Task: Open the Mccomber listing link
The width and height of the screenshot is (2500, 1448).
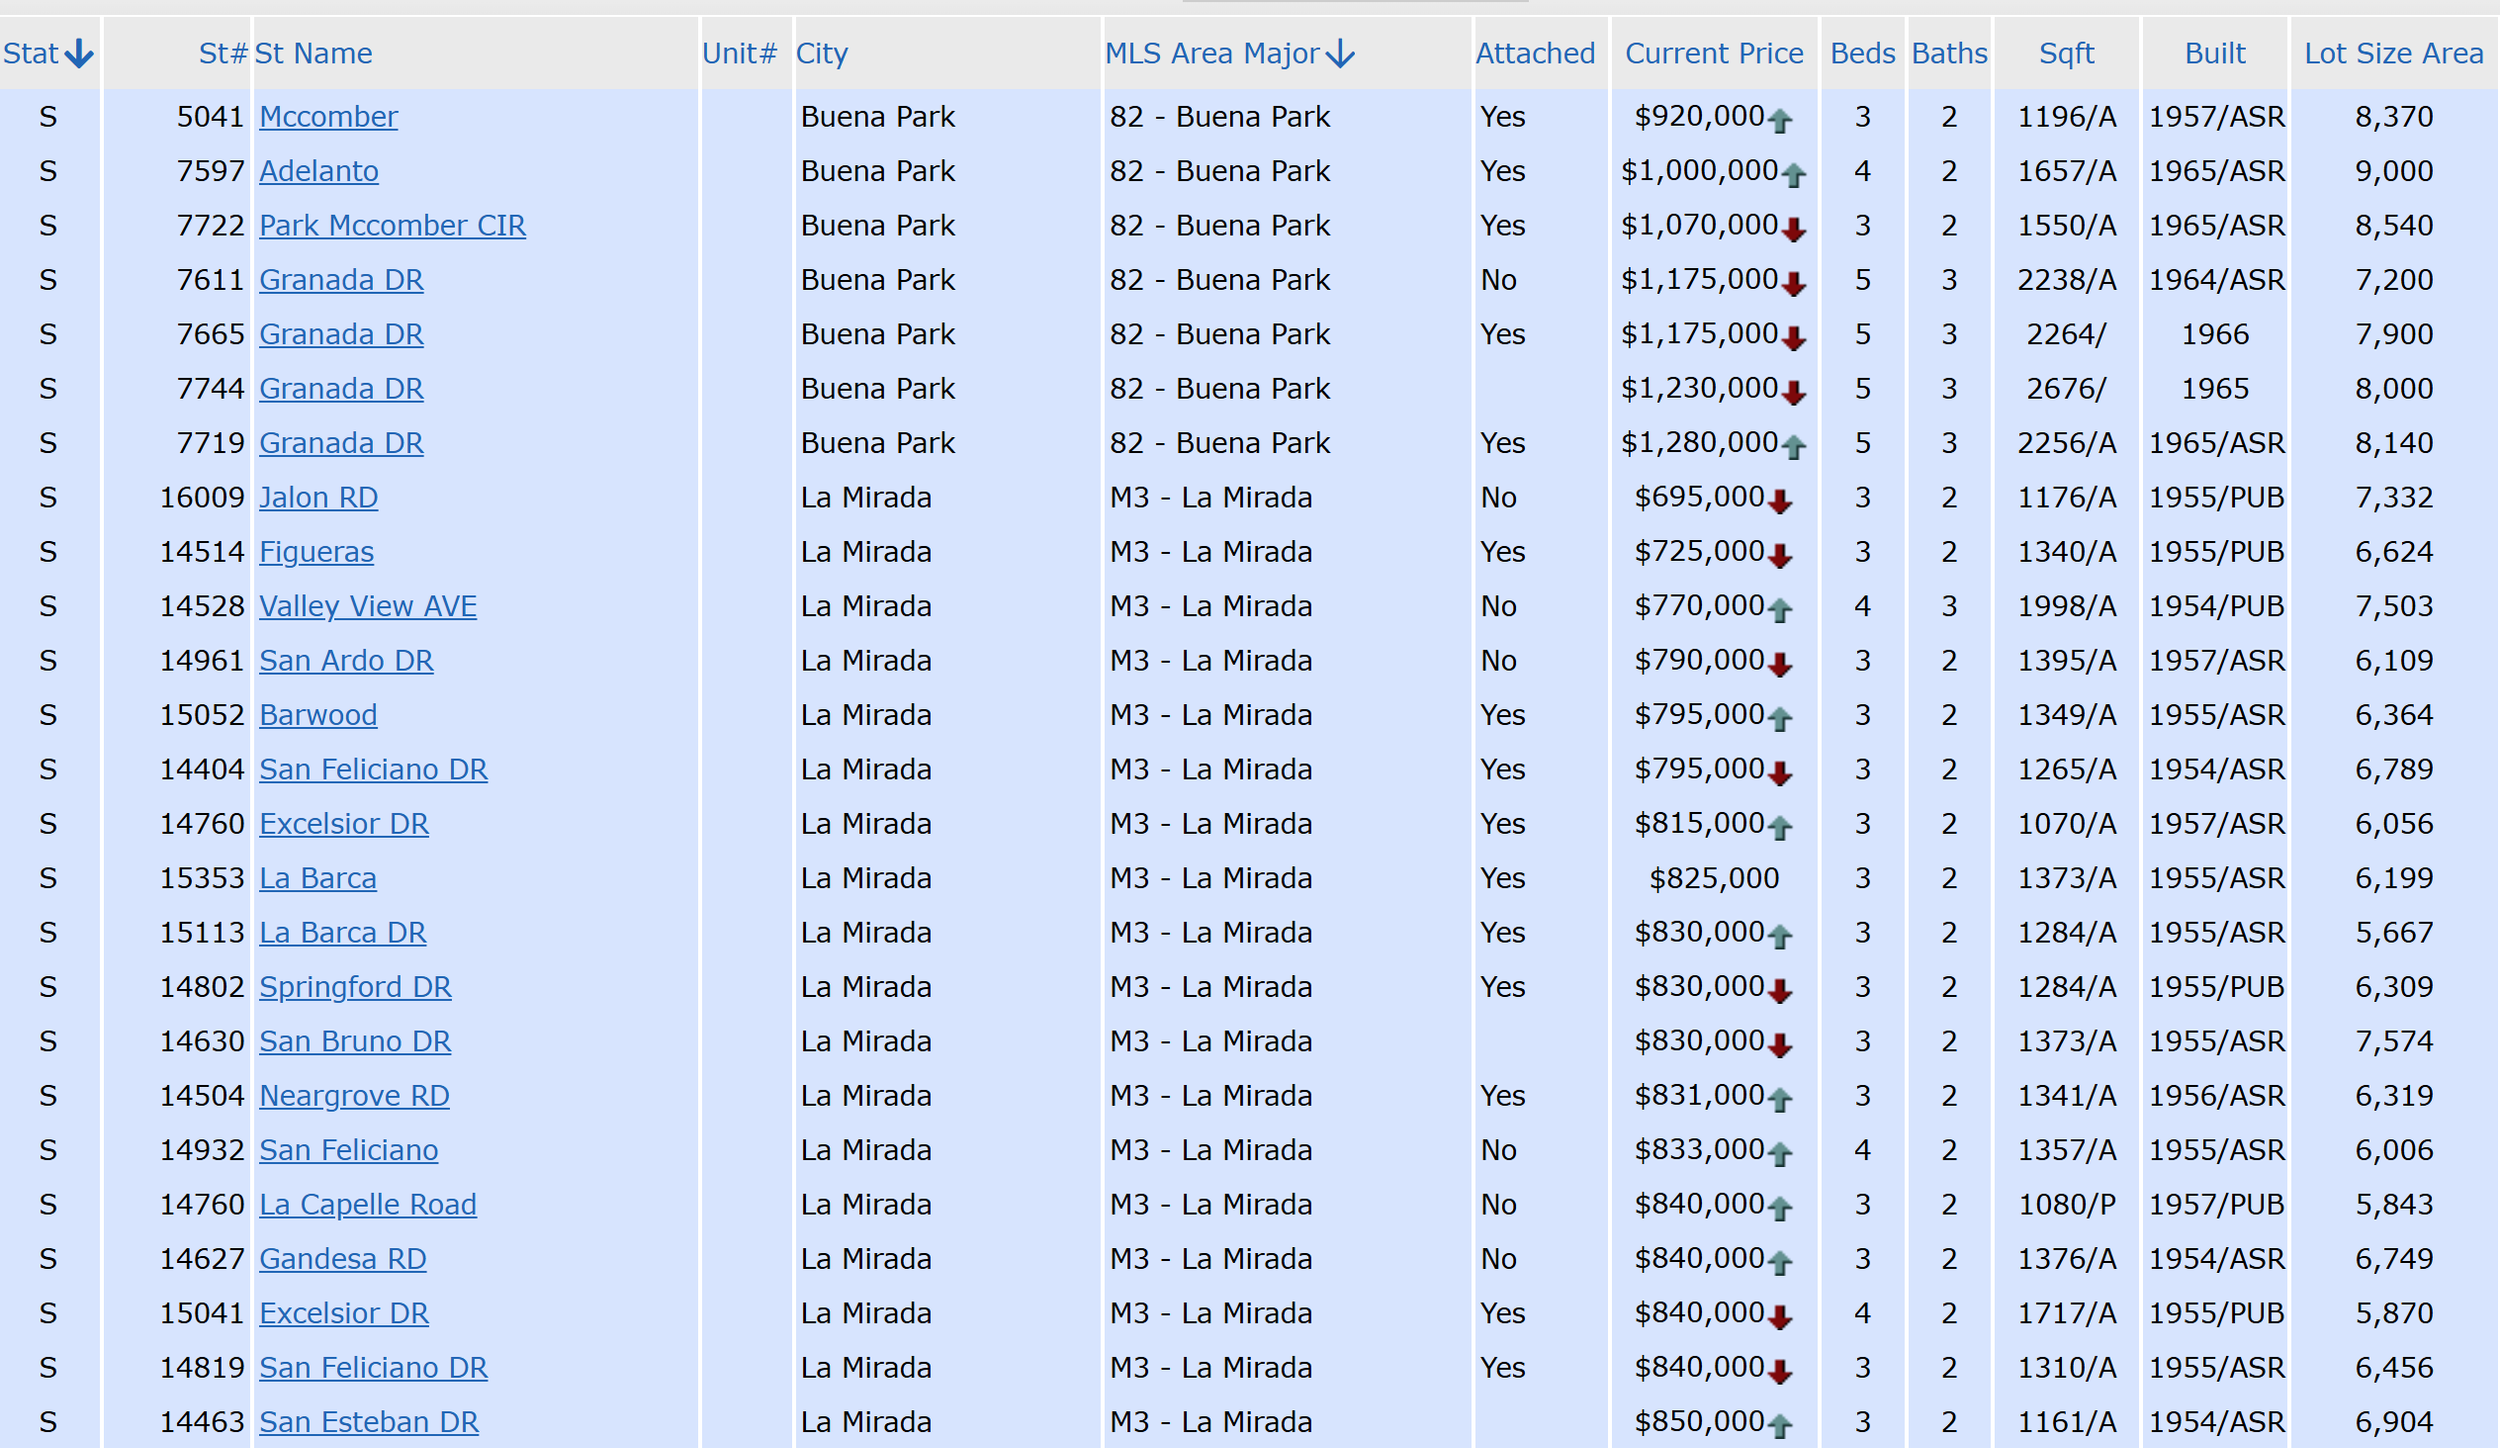Action: pyautogui.click(x=328, y=117)
